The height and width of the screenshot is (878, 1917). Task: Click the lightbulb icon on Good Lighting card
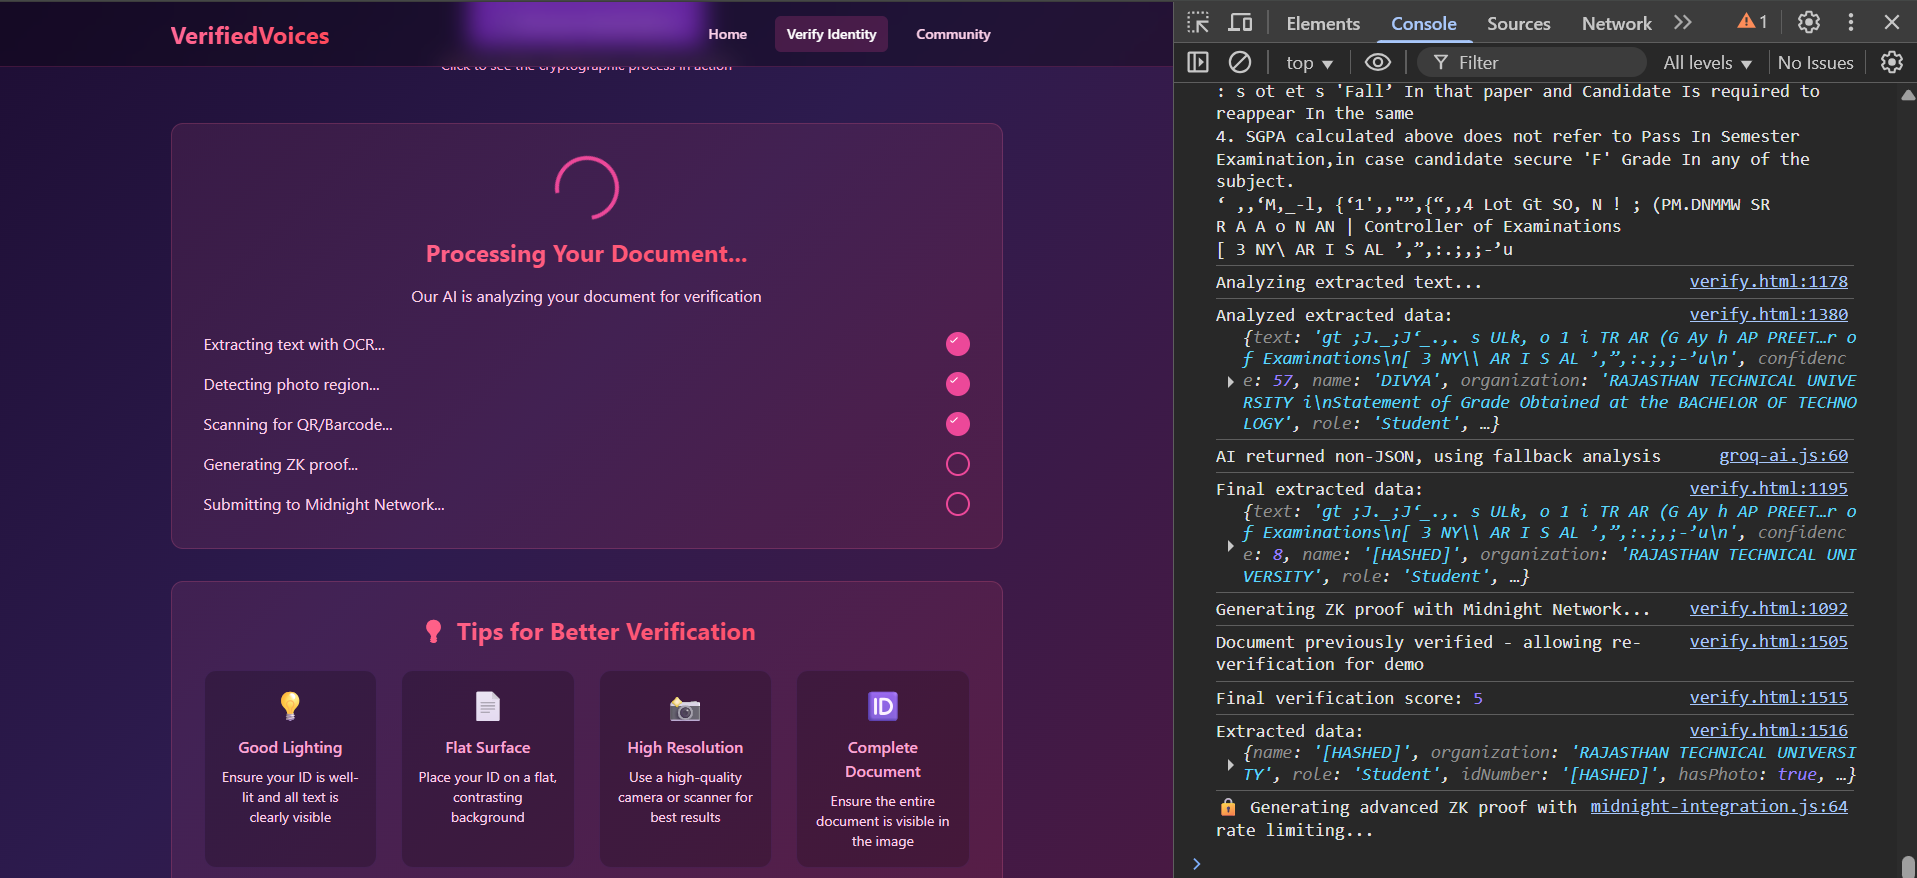point(290,706)
